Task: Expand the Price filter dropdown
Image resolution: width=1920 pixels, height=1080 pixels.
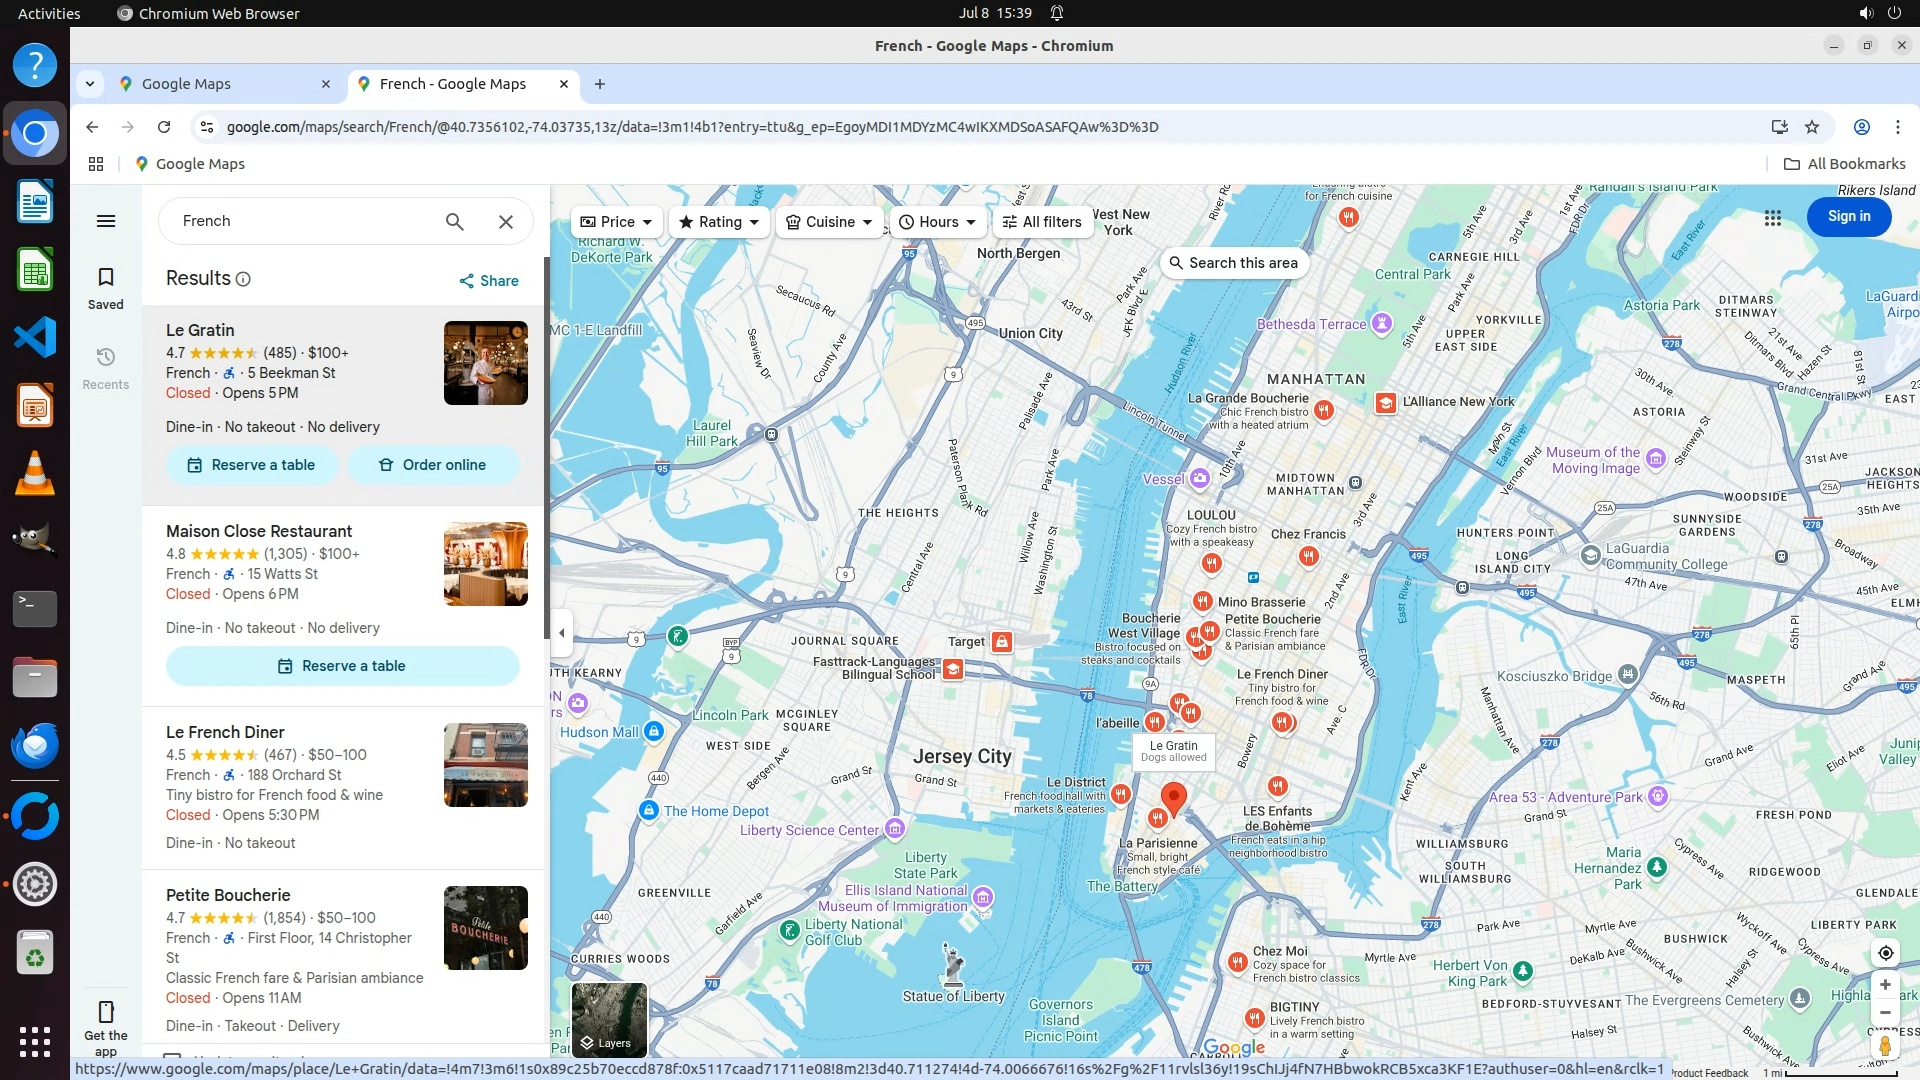Action: 617,222
